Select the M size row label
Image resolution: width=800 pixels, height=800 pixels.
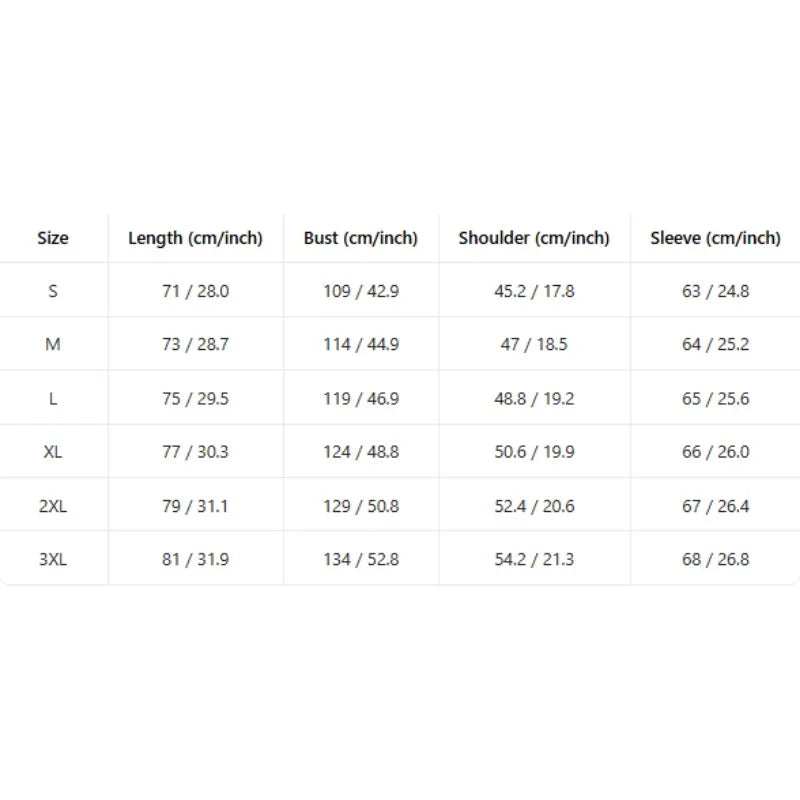[x=53, y=344]
